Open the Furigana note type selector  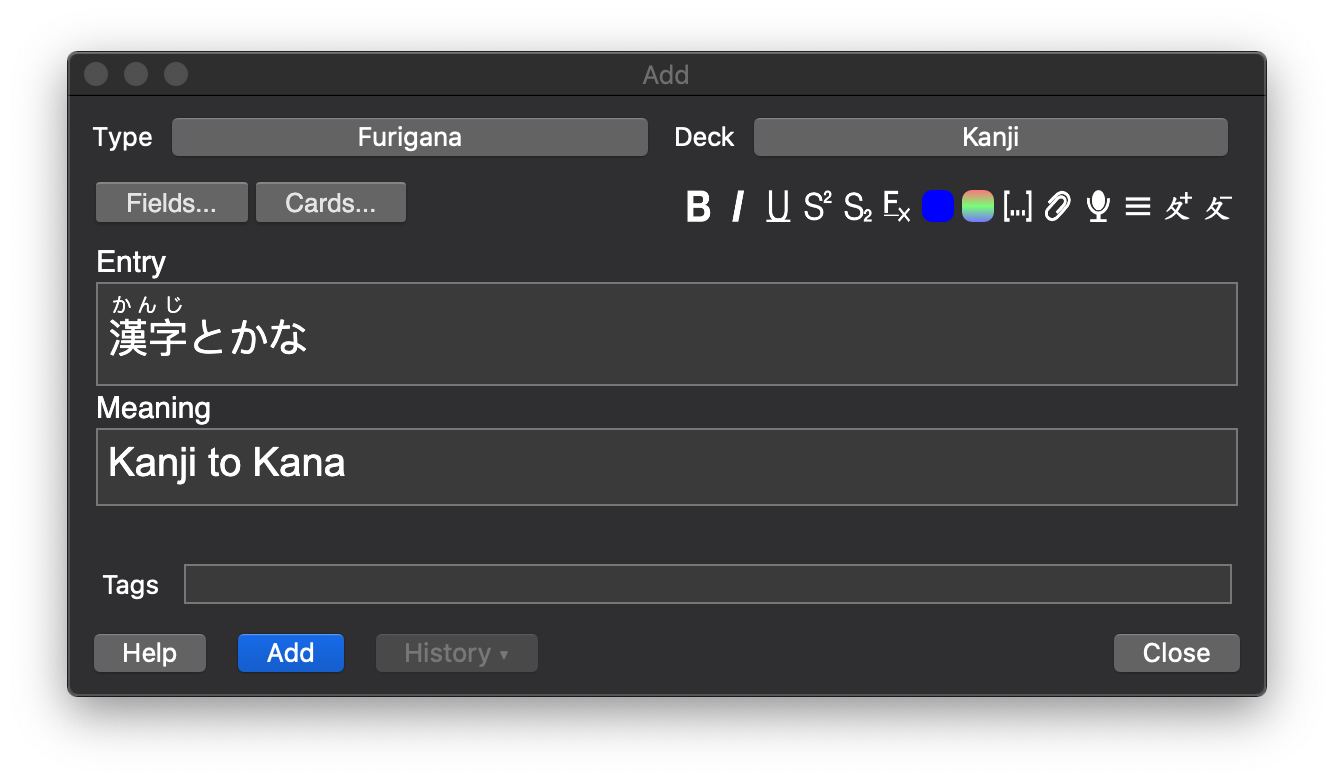coord(410,137)
